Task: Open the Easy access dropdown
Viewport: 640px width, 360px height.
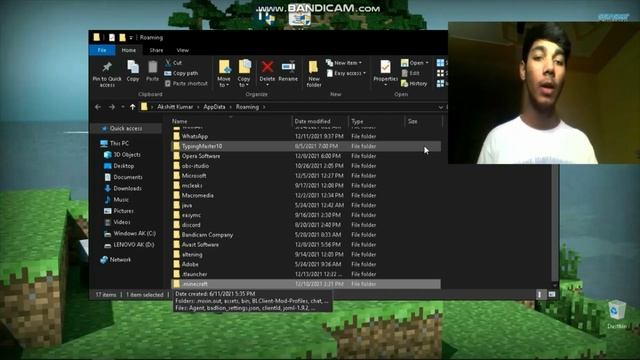Action: click(x=346, y=73)
